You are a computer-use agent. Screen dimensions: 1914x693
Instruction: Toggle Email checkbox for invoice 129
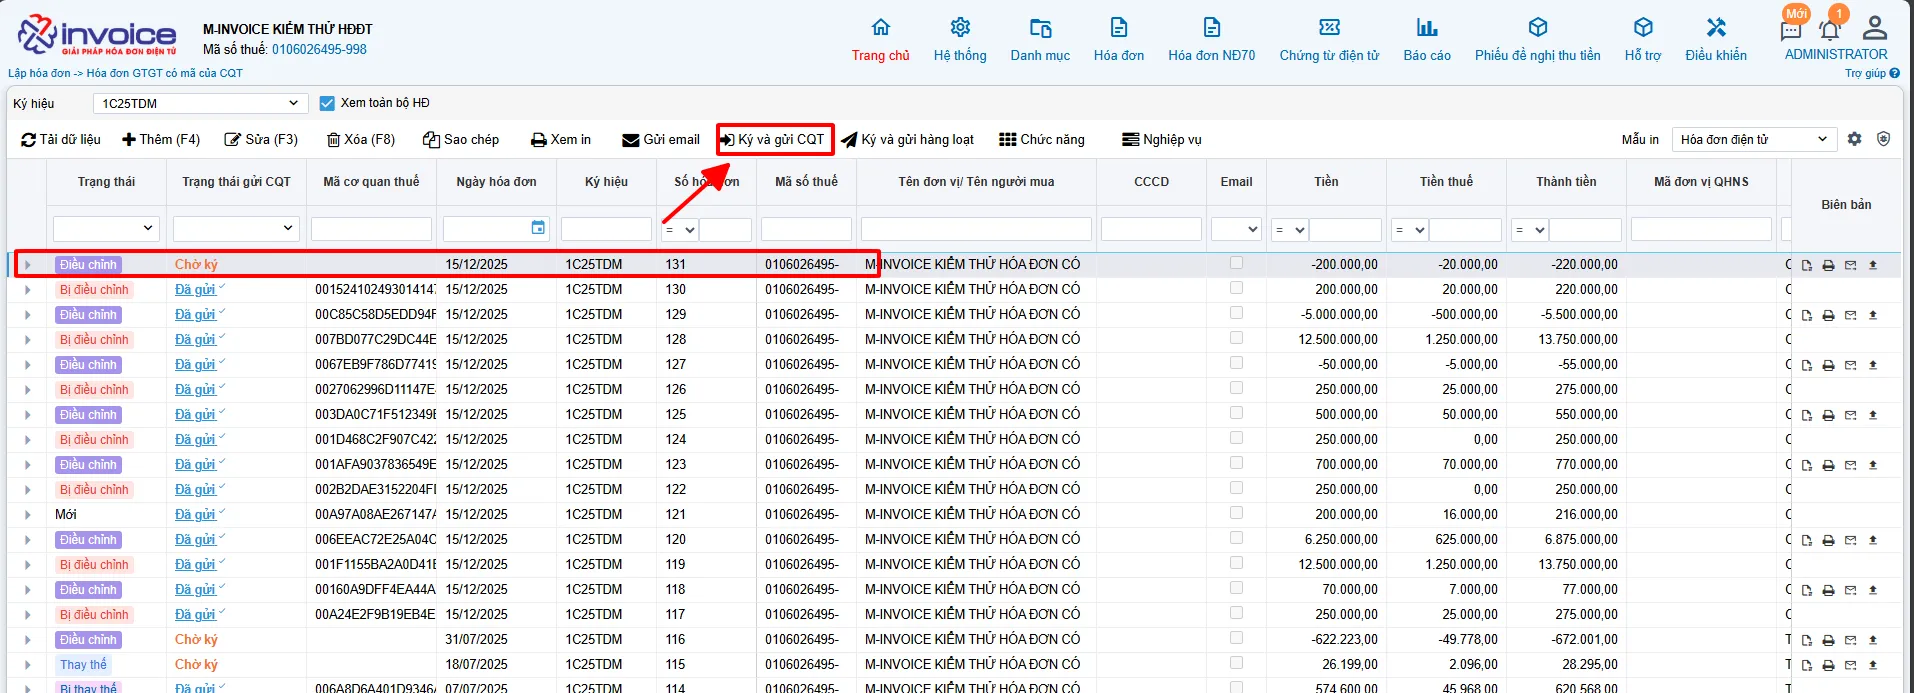click(x=1236, y=313)
